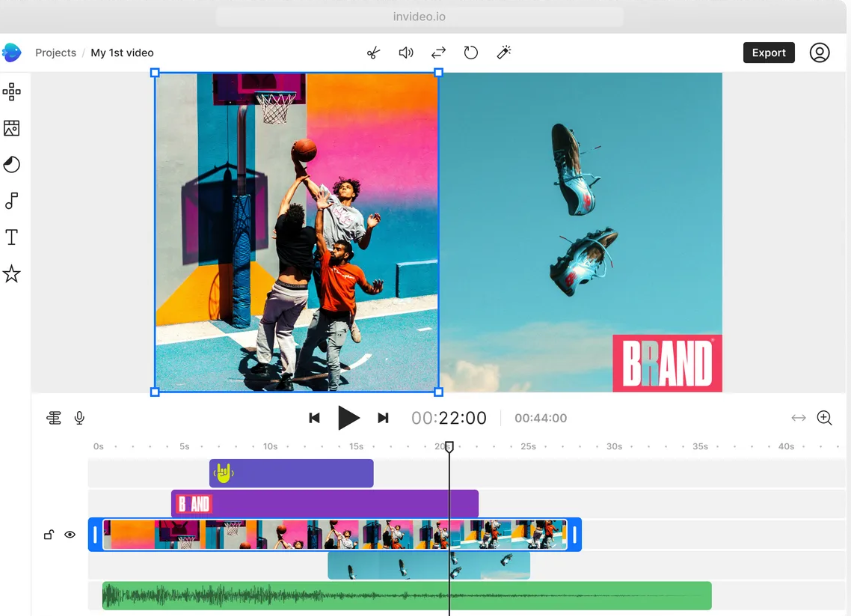Viewport: 851px width, 616px height.
Task: Select the BRAND logo on the canvas
Action: pos(667,363)
